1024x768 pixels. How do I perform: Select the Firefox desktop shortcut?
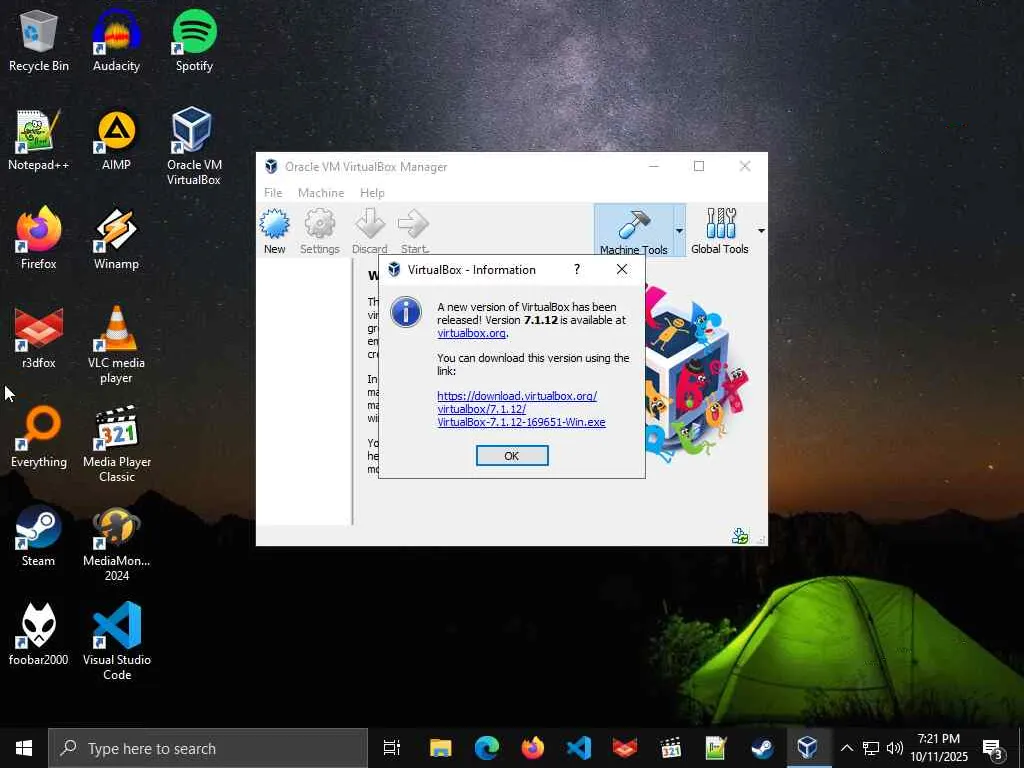[x=39, y=239]
